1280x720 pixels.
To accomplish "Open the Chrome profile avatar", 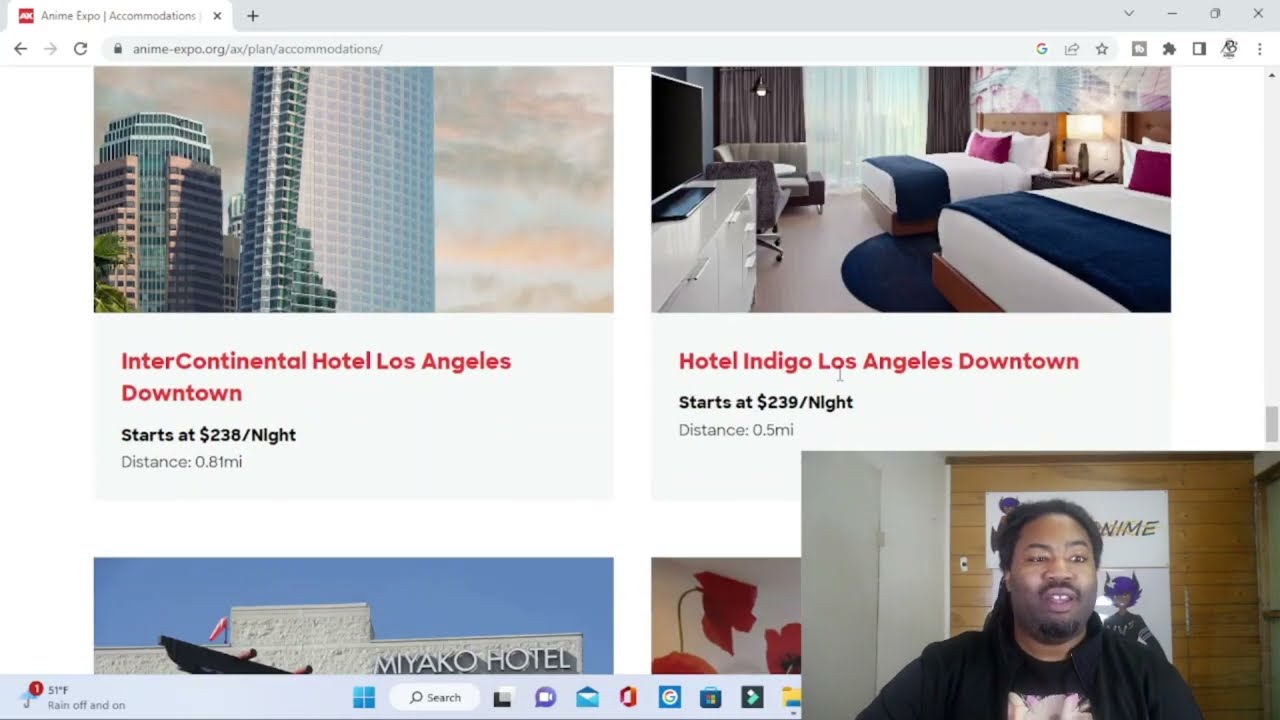I will click(1229, 48).
